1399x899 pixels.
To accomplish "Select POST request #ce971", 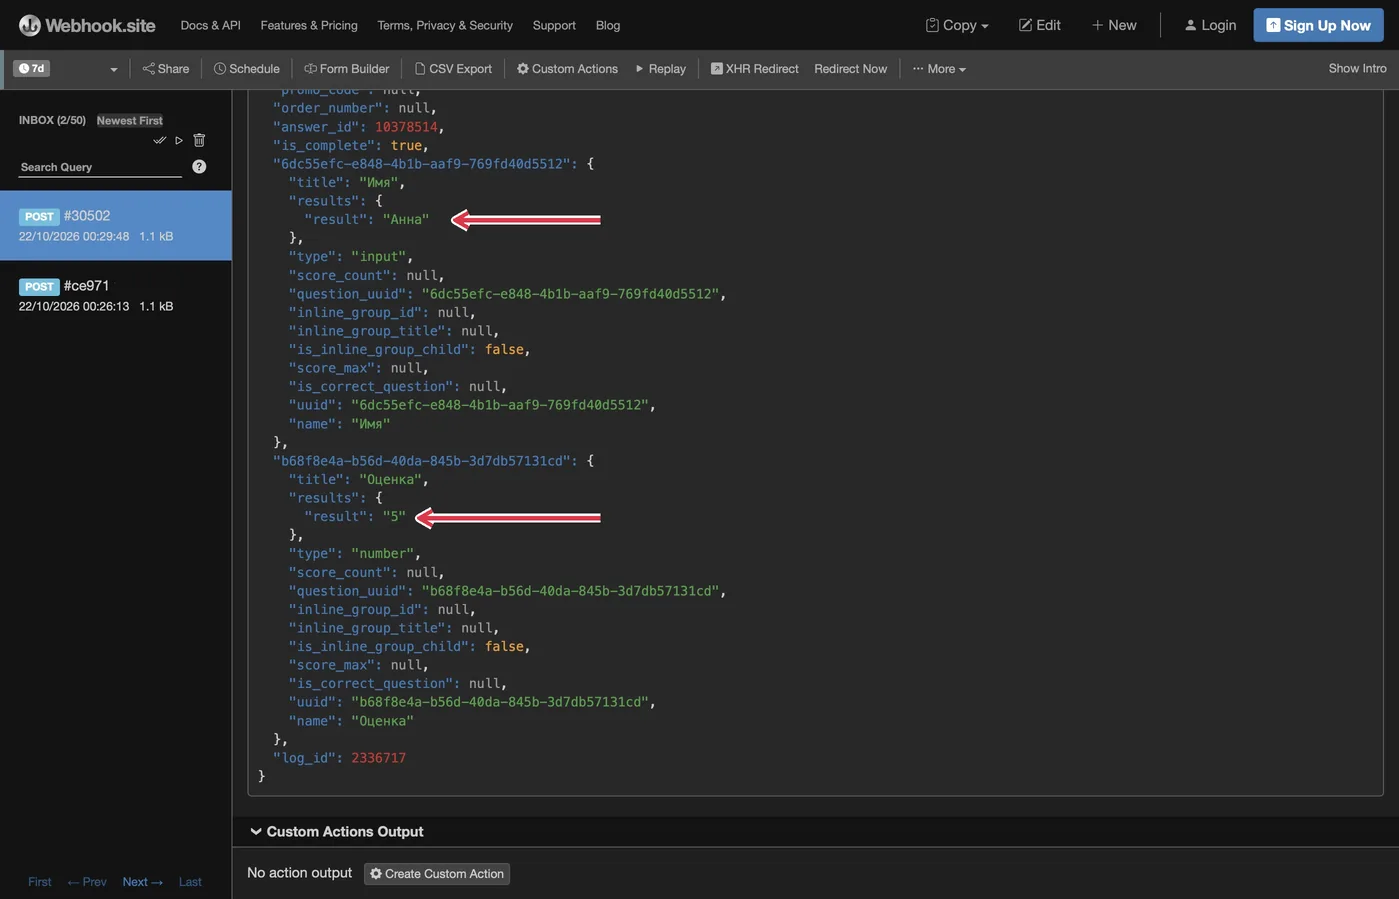I will [116, 296].
